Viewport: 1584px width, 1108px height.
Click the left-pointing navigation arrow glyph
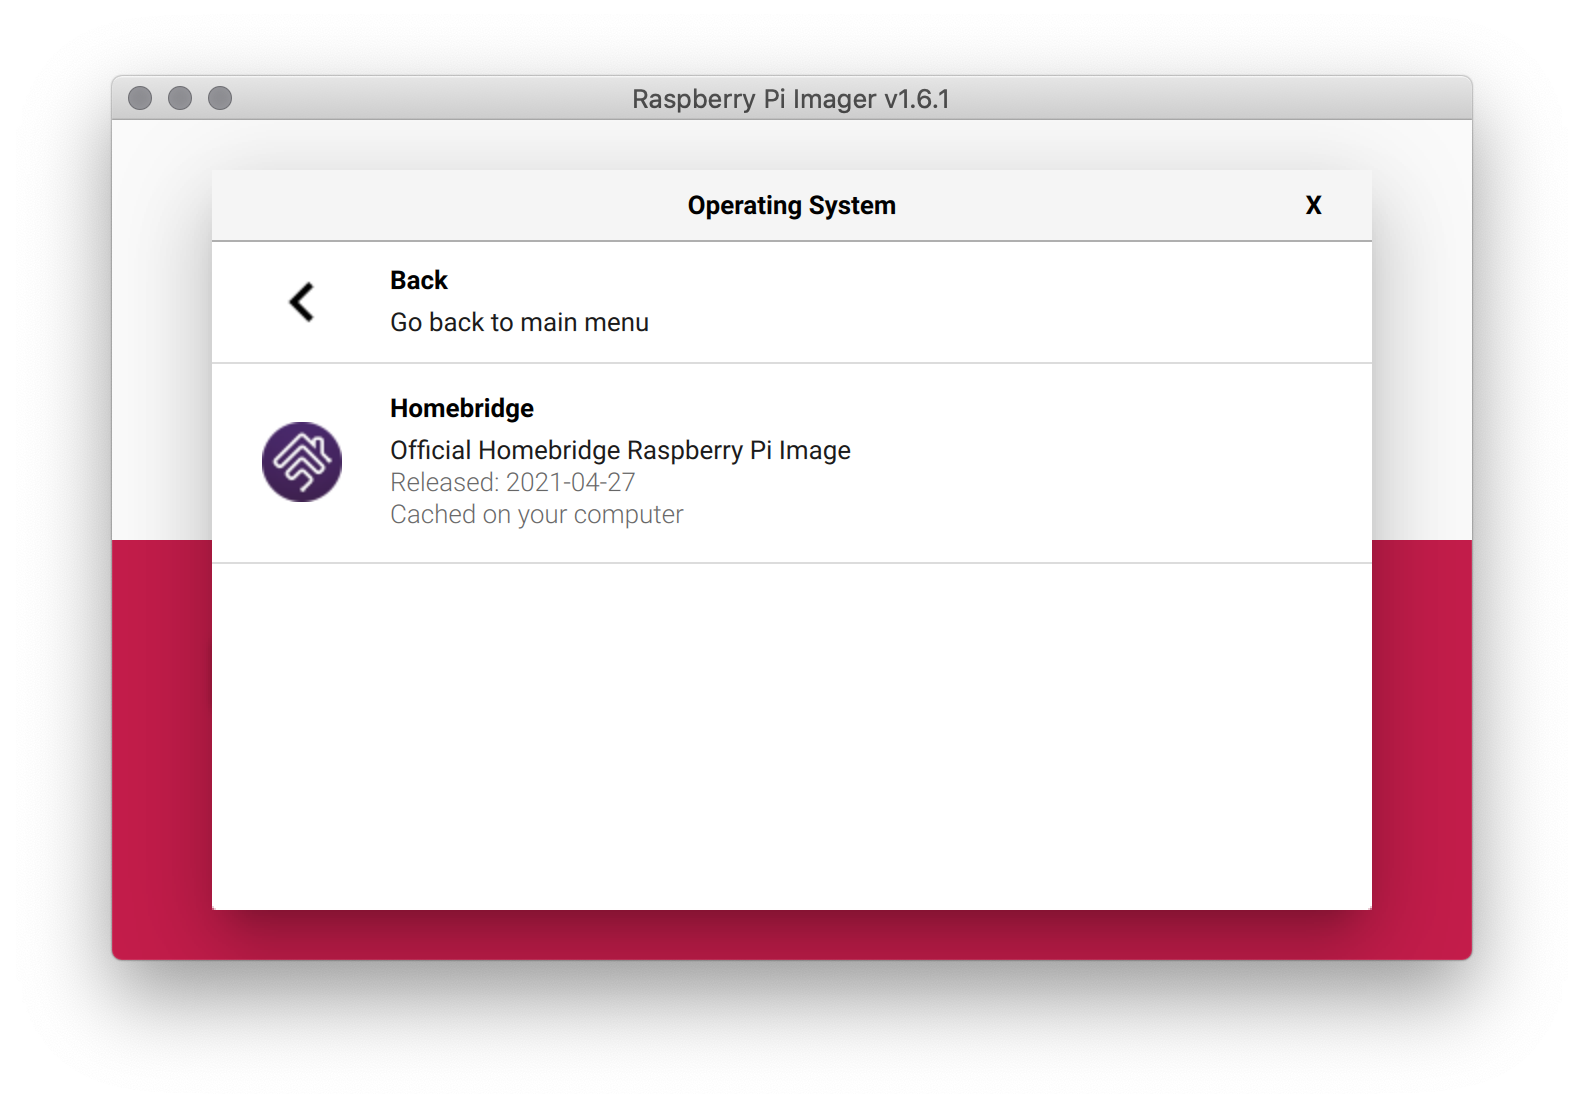tap(300, 302)
